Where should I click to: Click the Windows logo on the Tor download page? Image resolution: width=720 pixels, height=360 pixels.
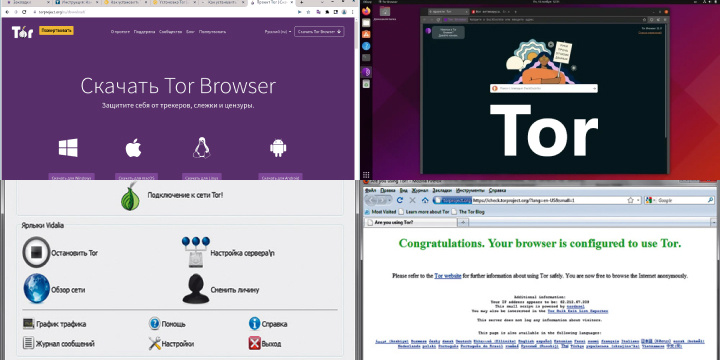[68, 148]
